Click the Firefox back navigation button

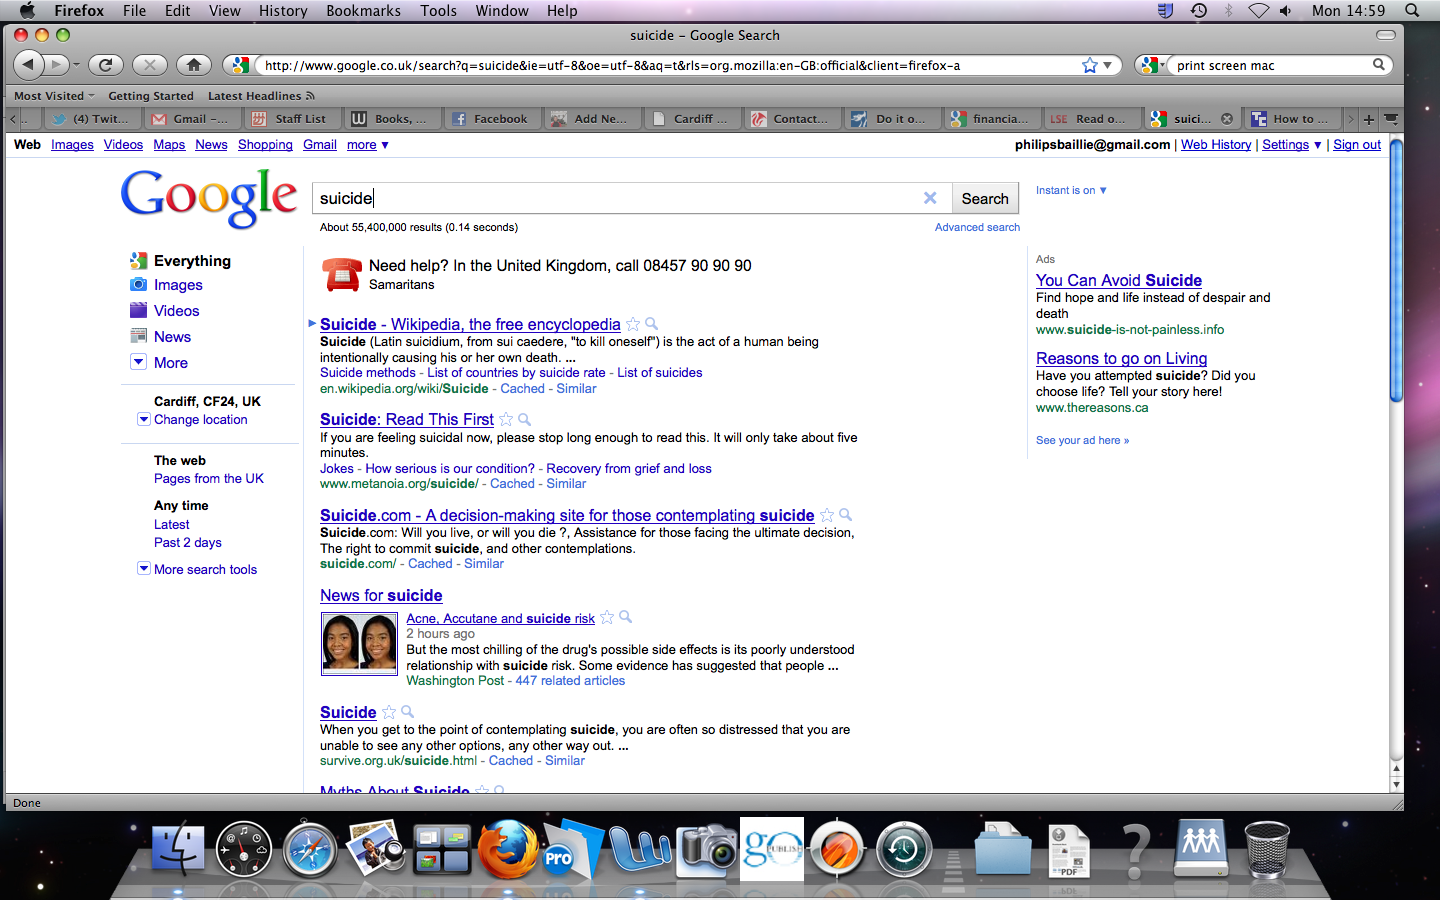[x=29, y=65]
